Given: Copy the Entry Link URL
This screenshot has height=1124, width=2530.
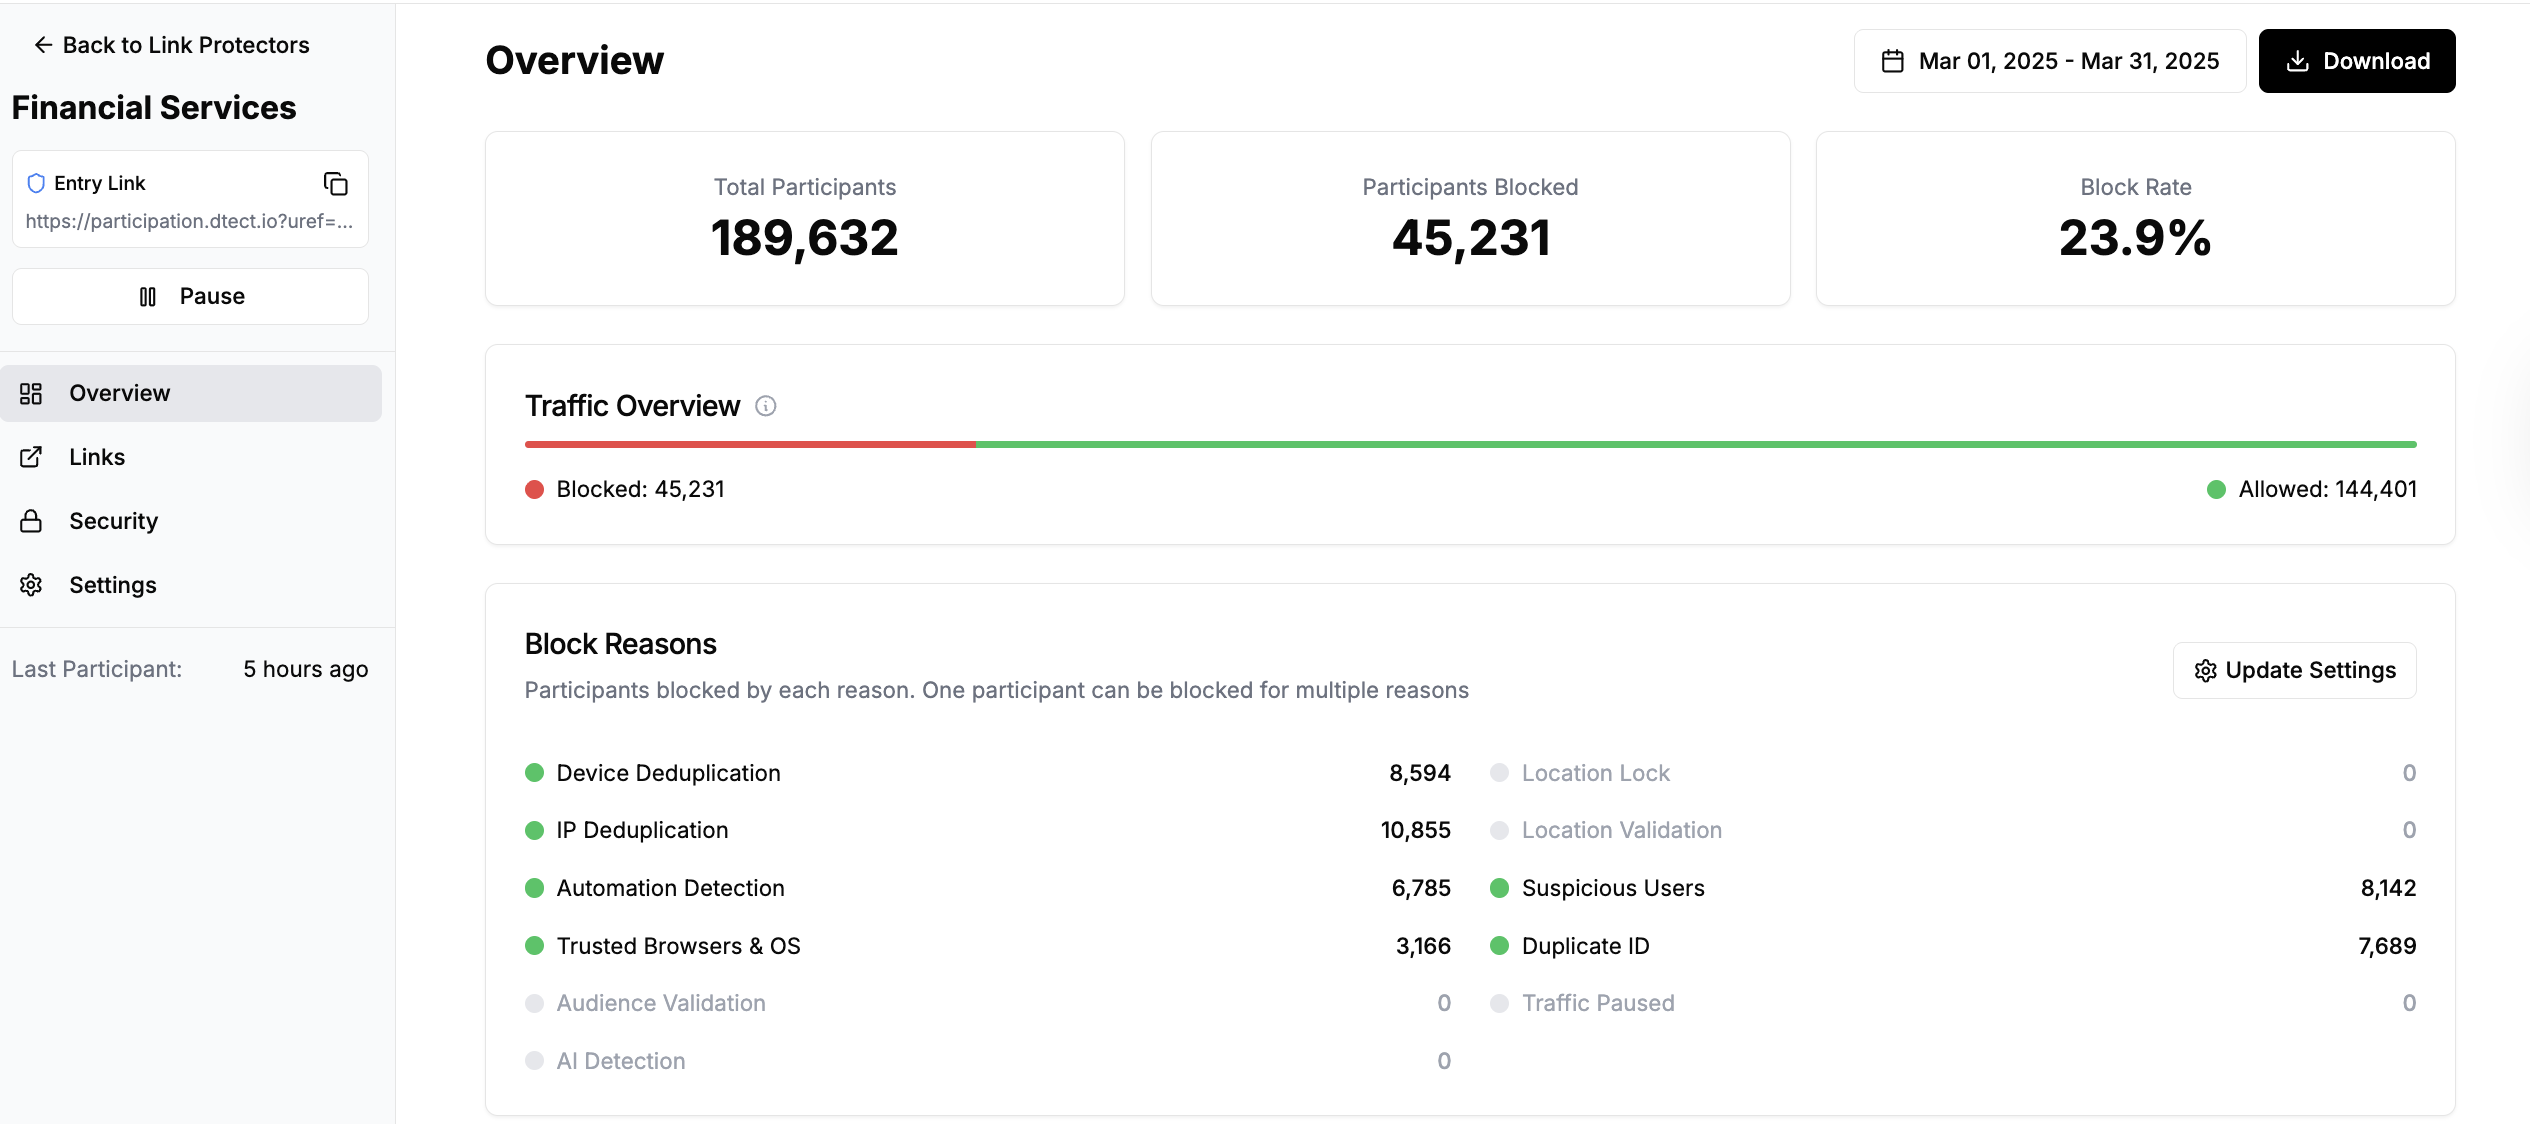Looking at the screenshot, I should [x=336, y=184].
